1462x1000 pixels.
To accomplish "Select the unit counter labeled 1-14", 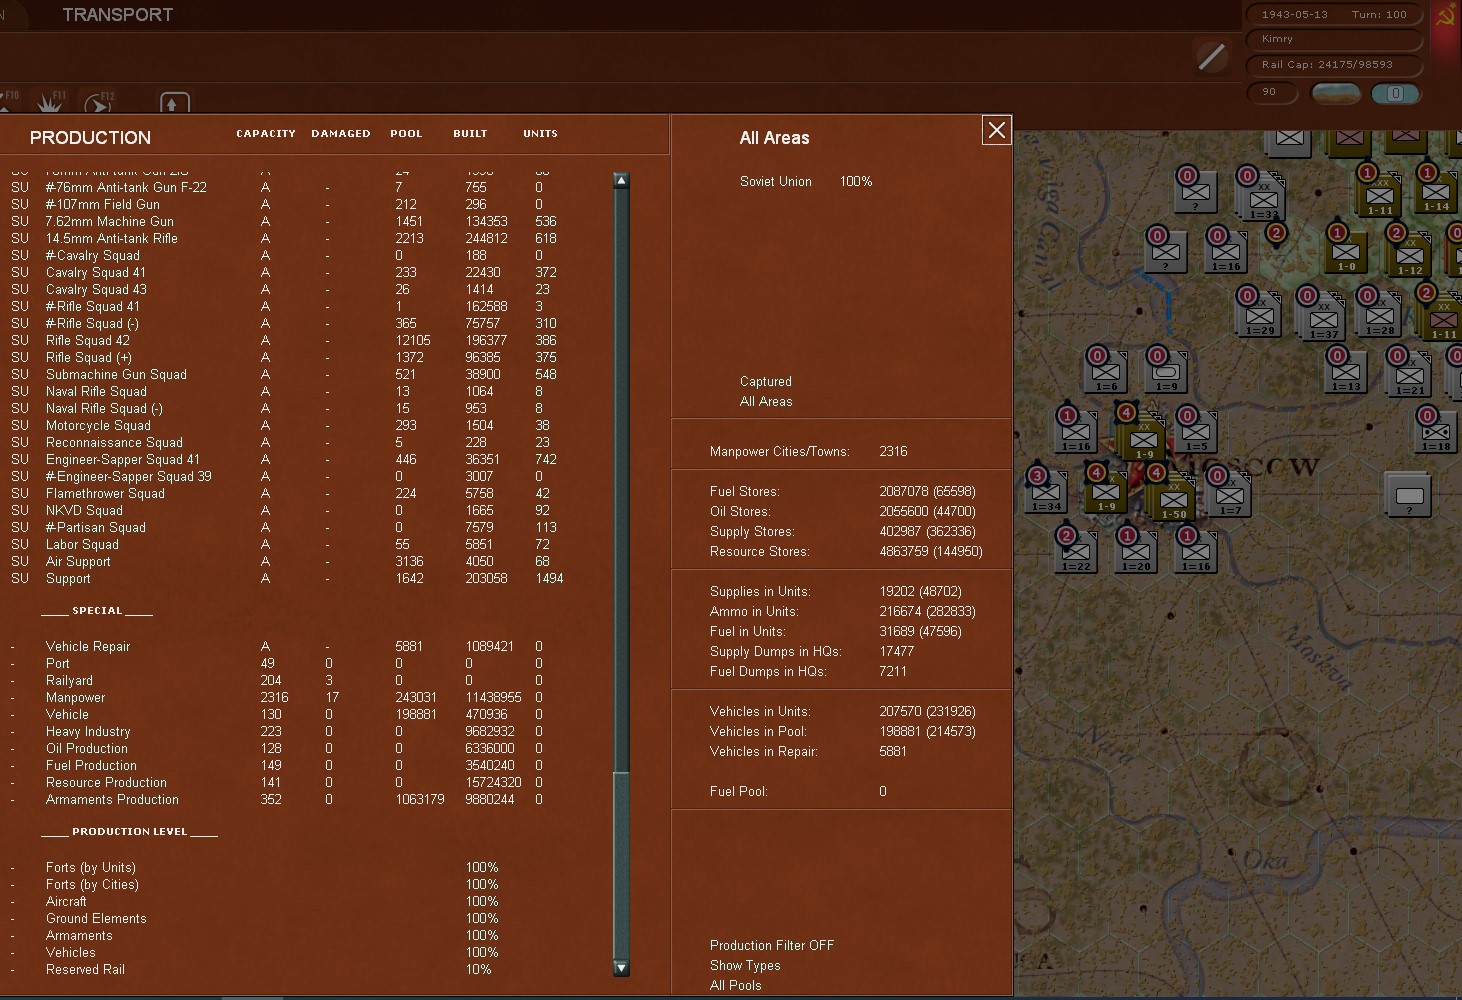I will [x=1435, y=192].
